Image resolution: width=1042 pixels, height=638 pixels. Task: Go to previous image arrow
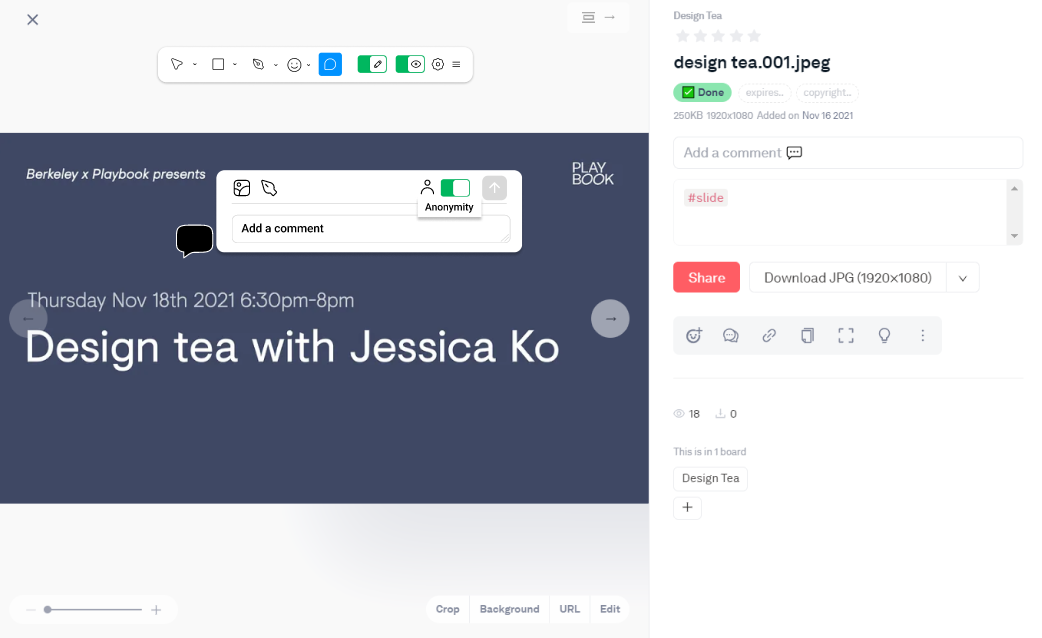pyautogui.click(x=28, y=319)
